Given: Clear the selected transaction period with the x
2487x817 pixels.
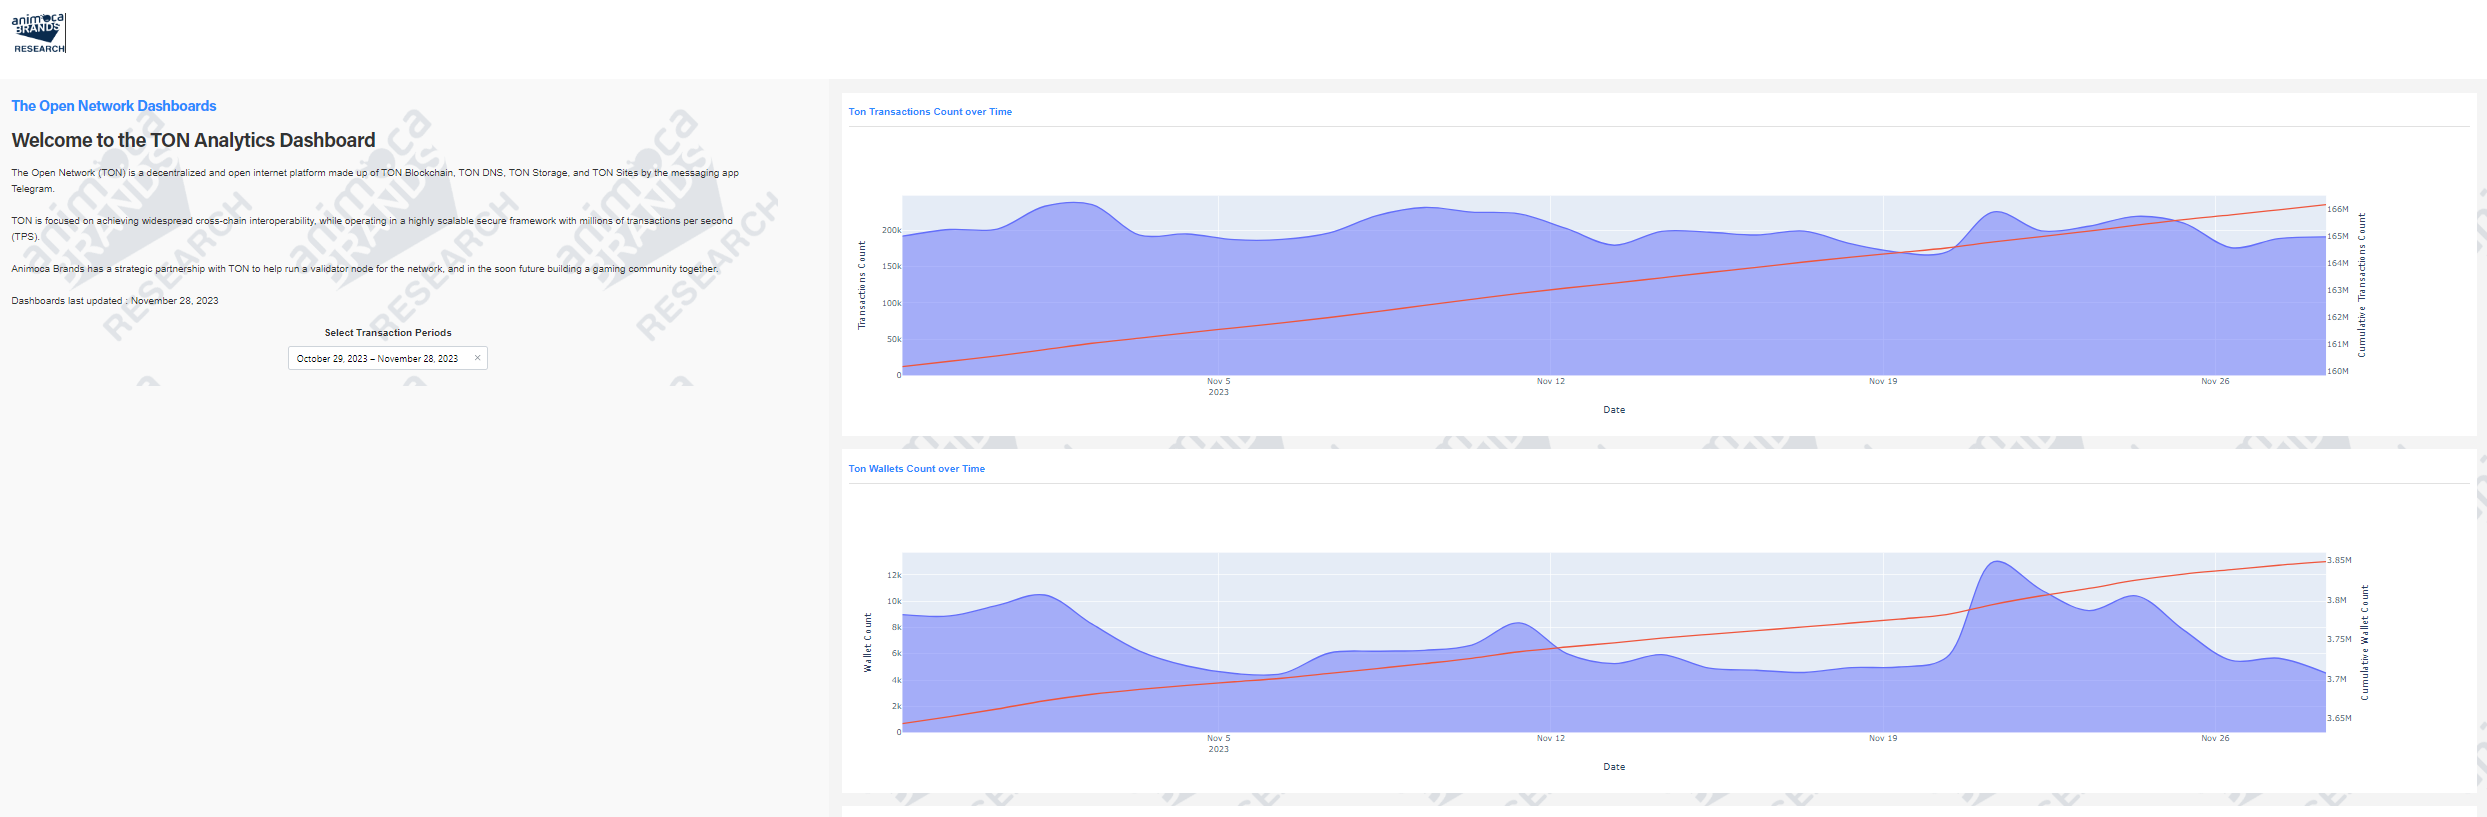Looking at the screenshot, I should click(x=477, y=358).
